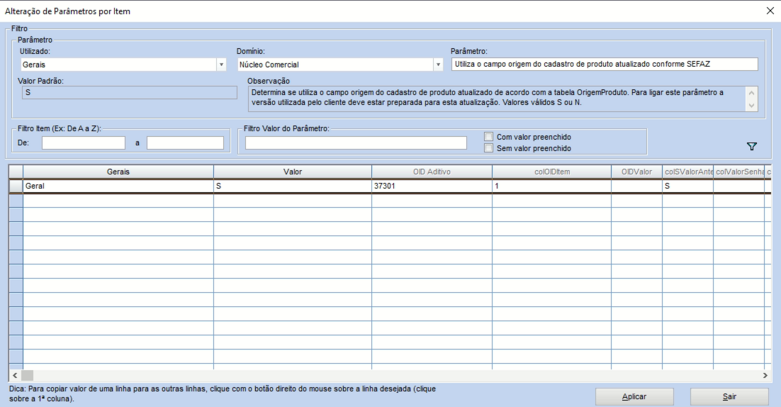Click the Aplicar button

point(634,396)
